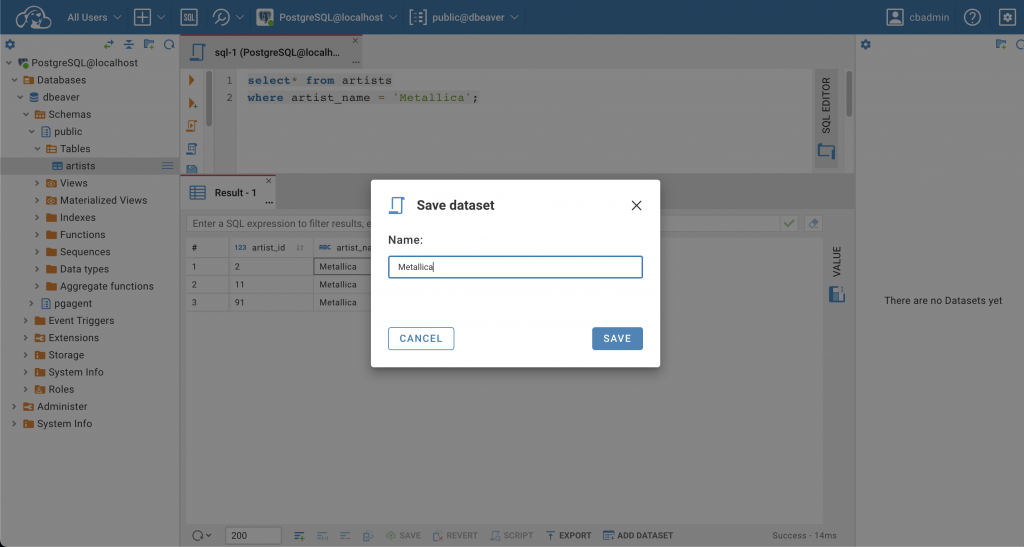Click the artist_id cell with value 11
1024x547 pixels.
point(270,285)
